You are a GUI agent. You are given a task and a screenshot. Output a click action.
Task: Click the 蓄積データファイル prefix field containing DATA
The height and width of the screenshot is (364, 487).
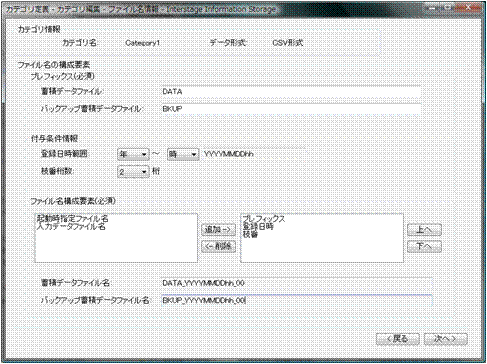click(290, 92)
